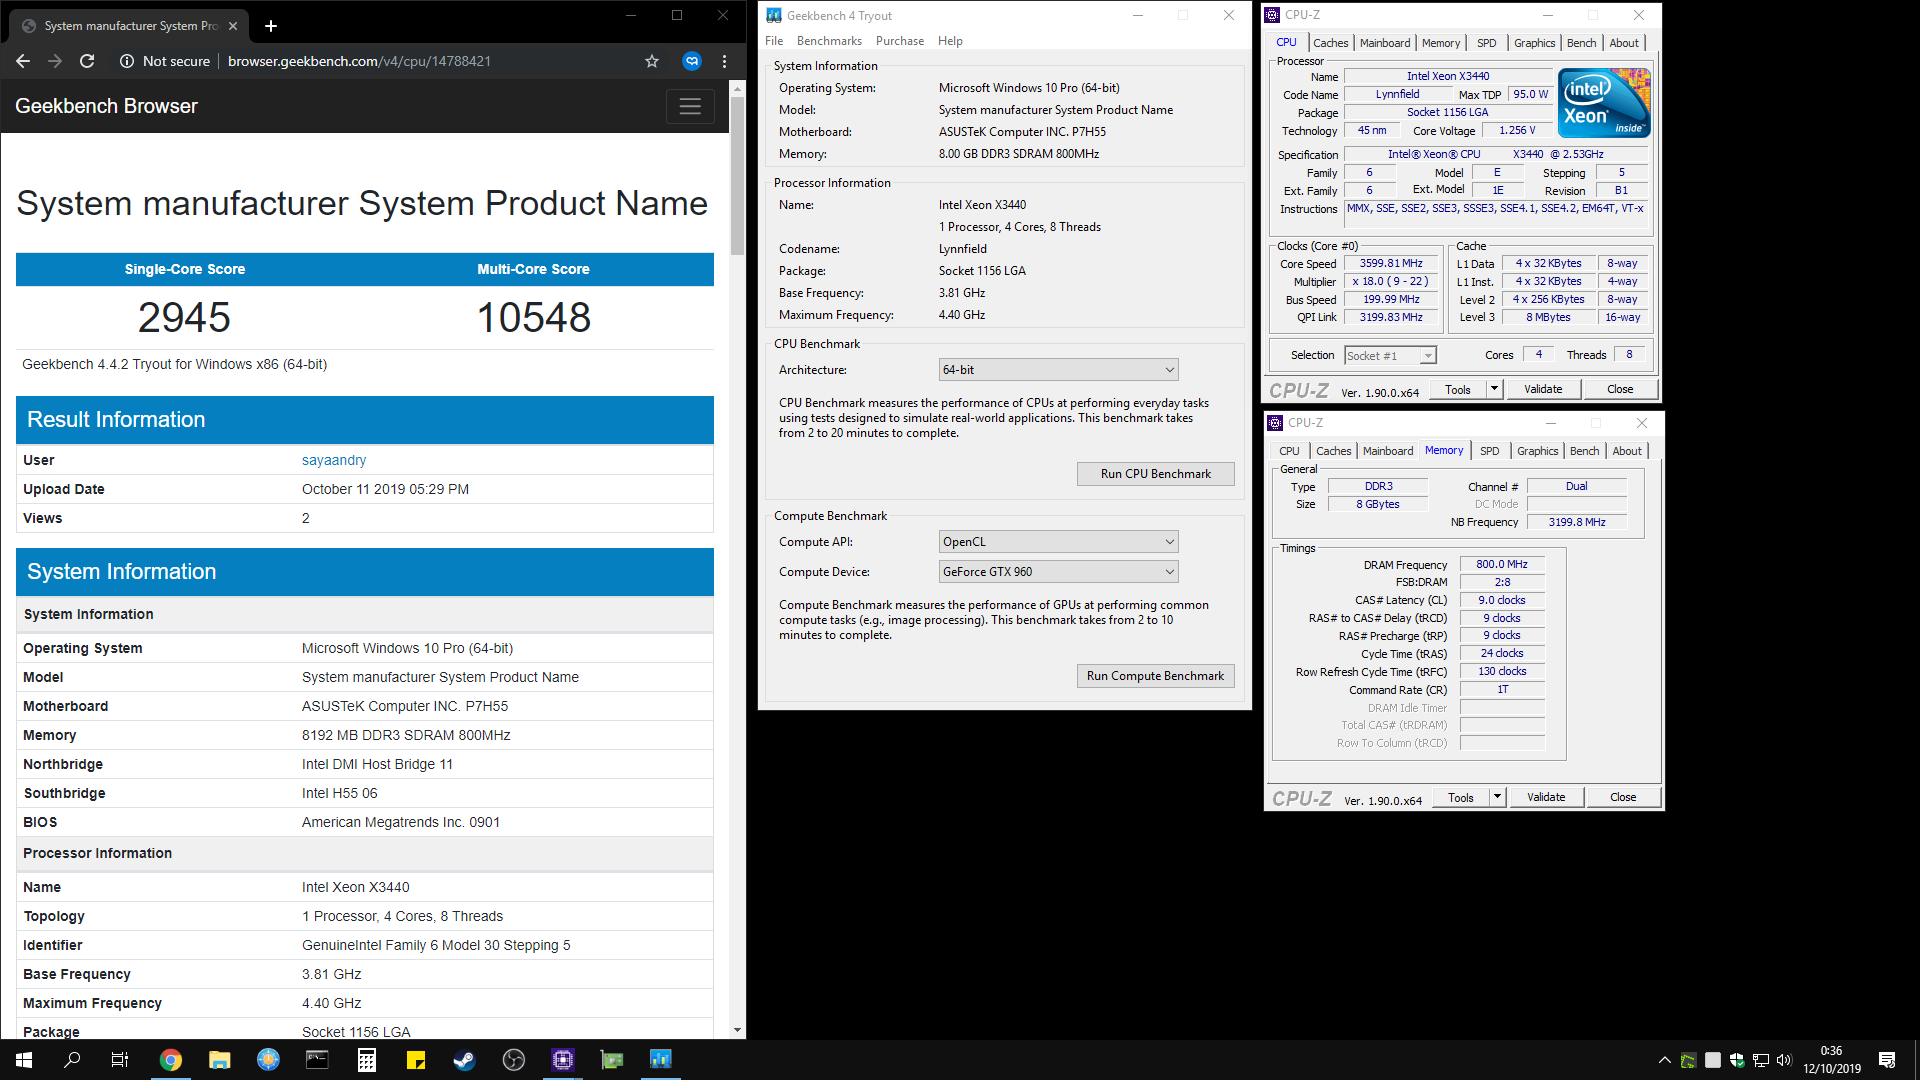This screenshot has width=1920, height=1080.
Task: Click Run CPU Benchmark
Action: pos(1155,474)
